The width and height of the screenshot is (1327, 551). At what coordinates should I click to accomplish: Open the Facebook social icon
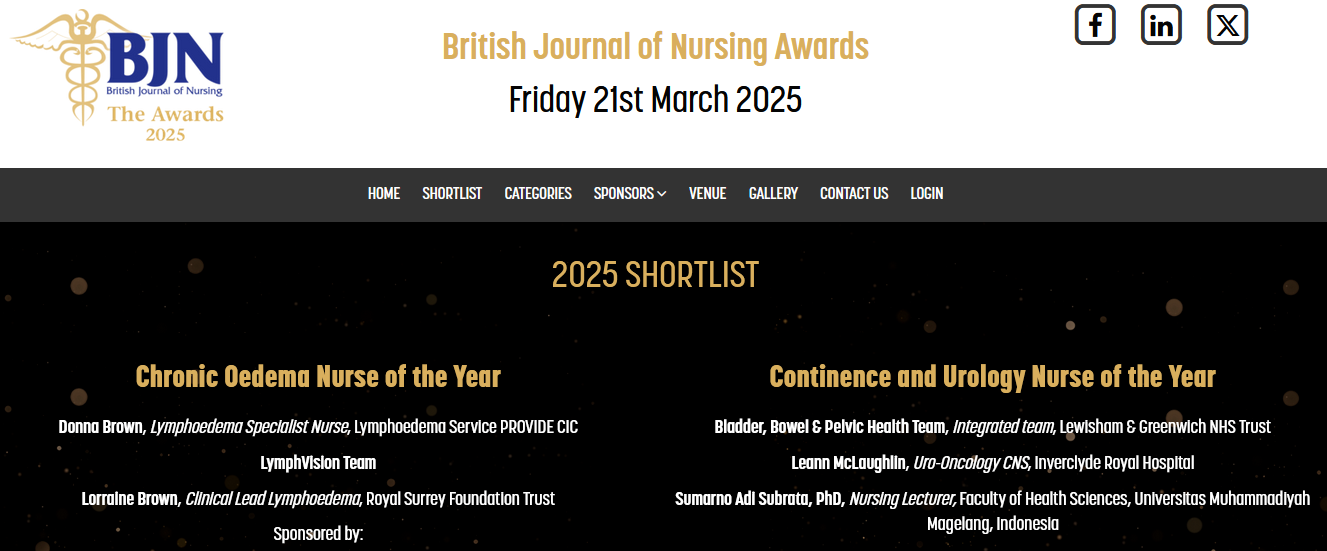point(1095,25)
